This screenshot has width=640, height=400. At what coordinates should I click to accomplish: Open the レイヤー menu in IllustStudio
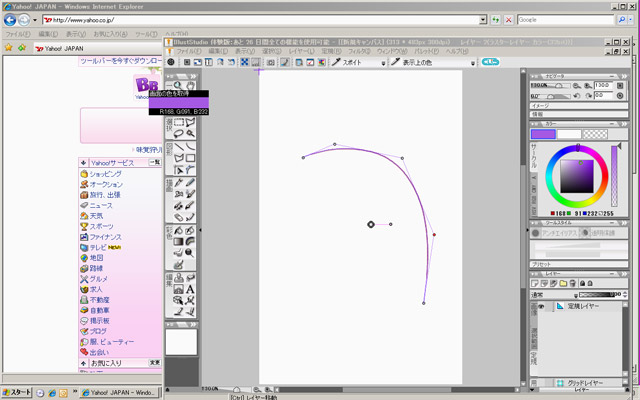301,51
